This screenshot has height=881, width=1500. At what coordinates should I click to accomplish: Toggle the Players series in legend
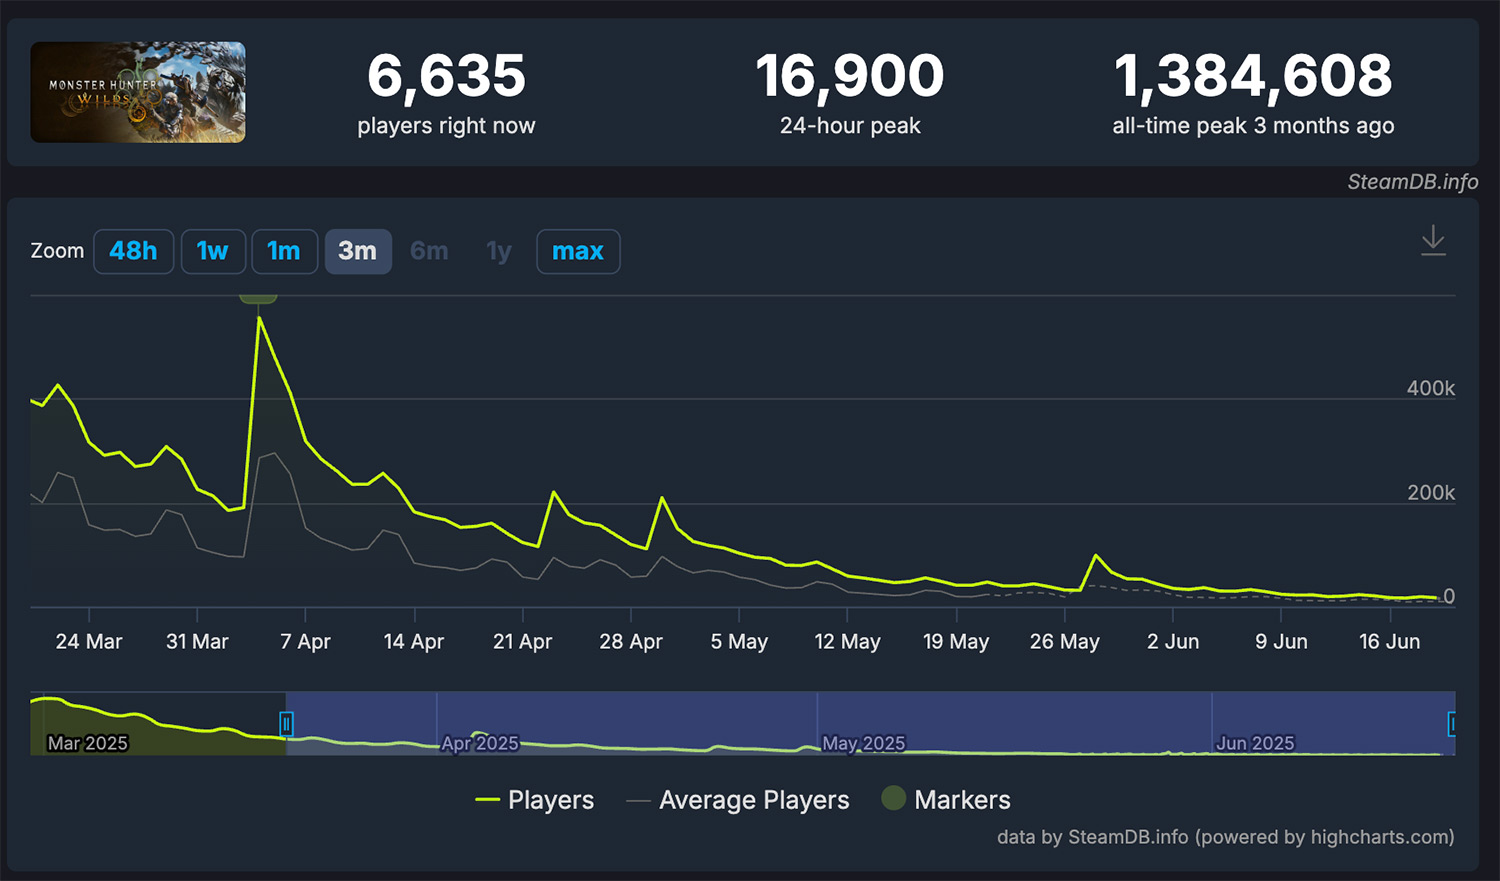[x=535, y=800]
